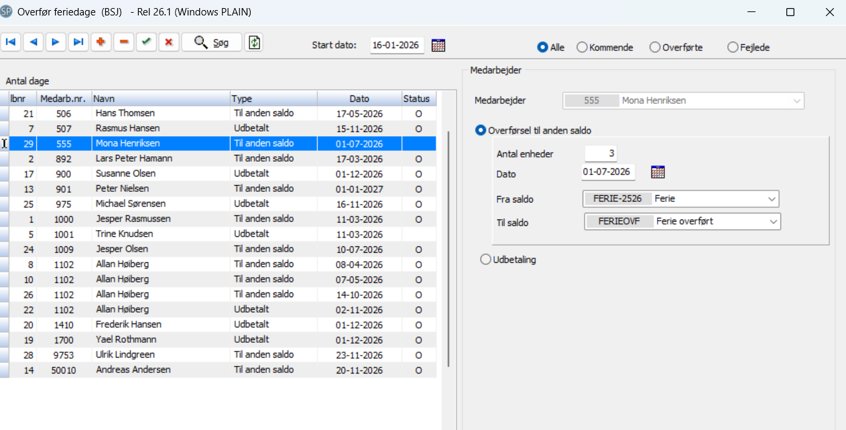
Task: Select the Yael Rothmann row
Action: tap(218, 340)
